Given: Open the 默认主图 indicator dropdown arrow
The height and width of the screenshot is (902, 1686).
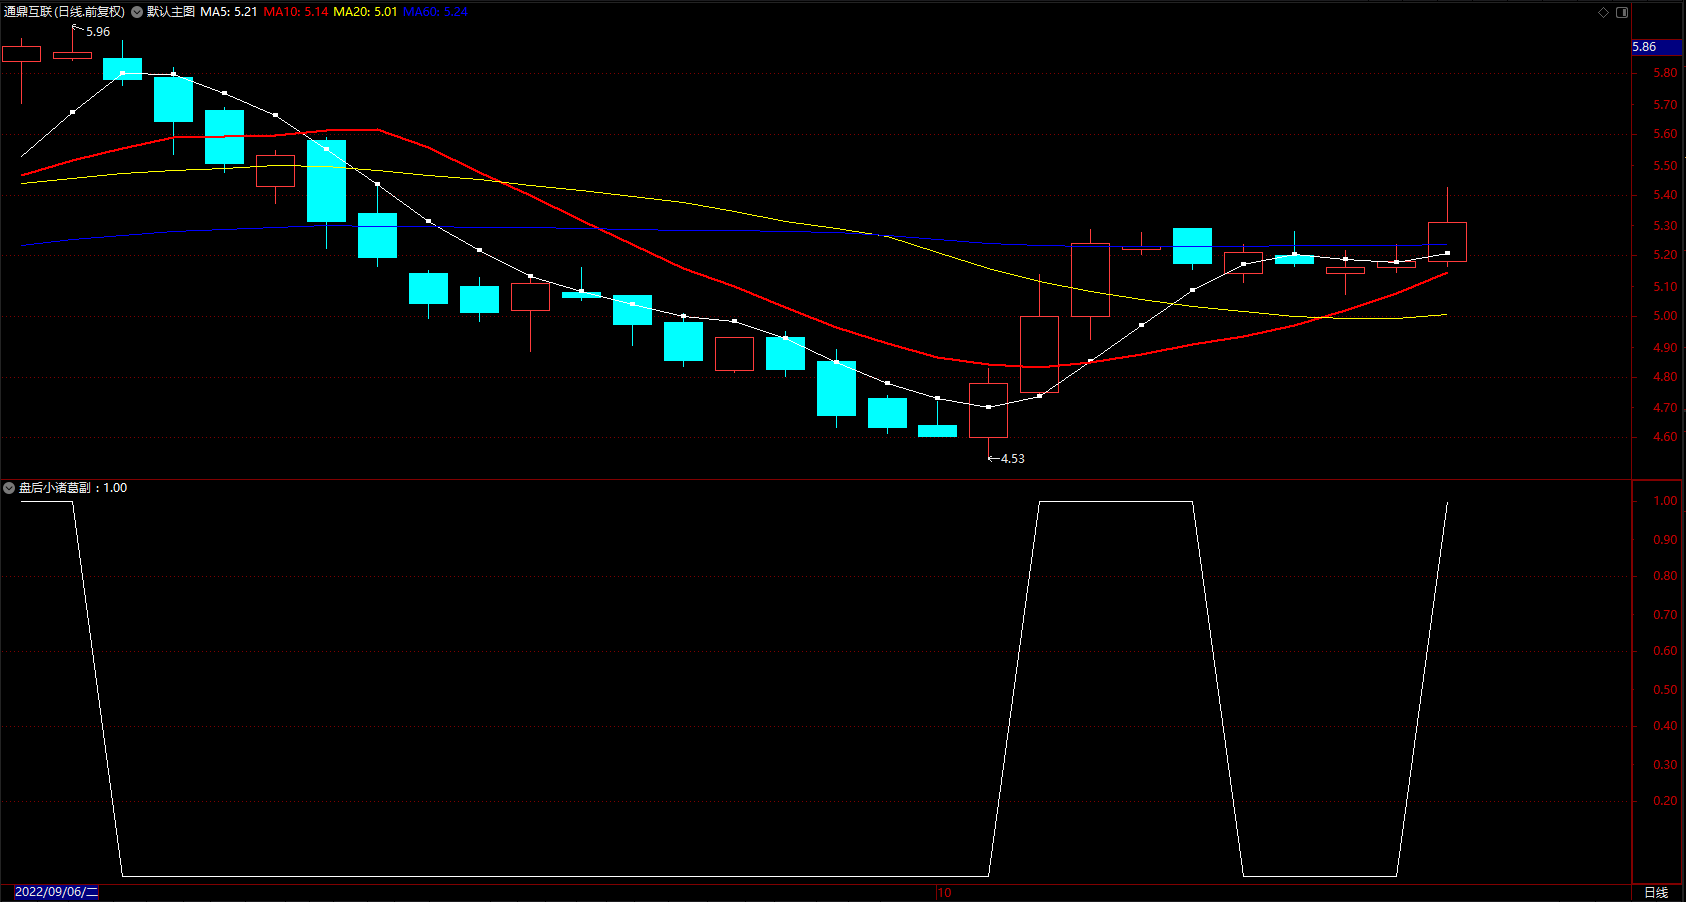Looking at the screenshot, I should (x=137, y=12).
